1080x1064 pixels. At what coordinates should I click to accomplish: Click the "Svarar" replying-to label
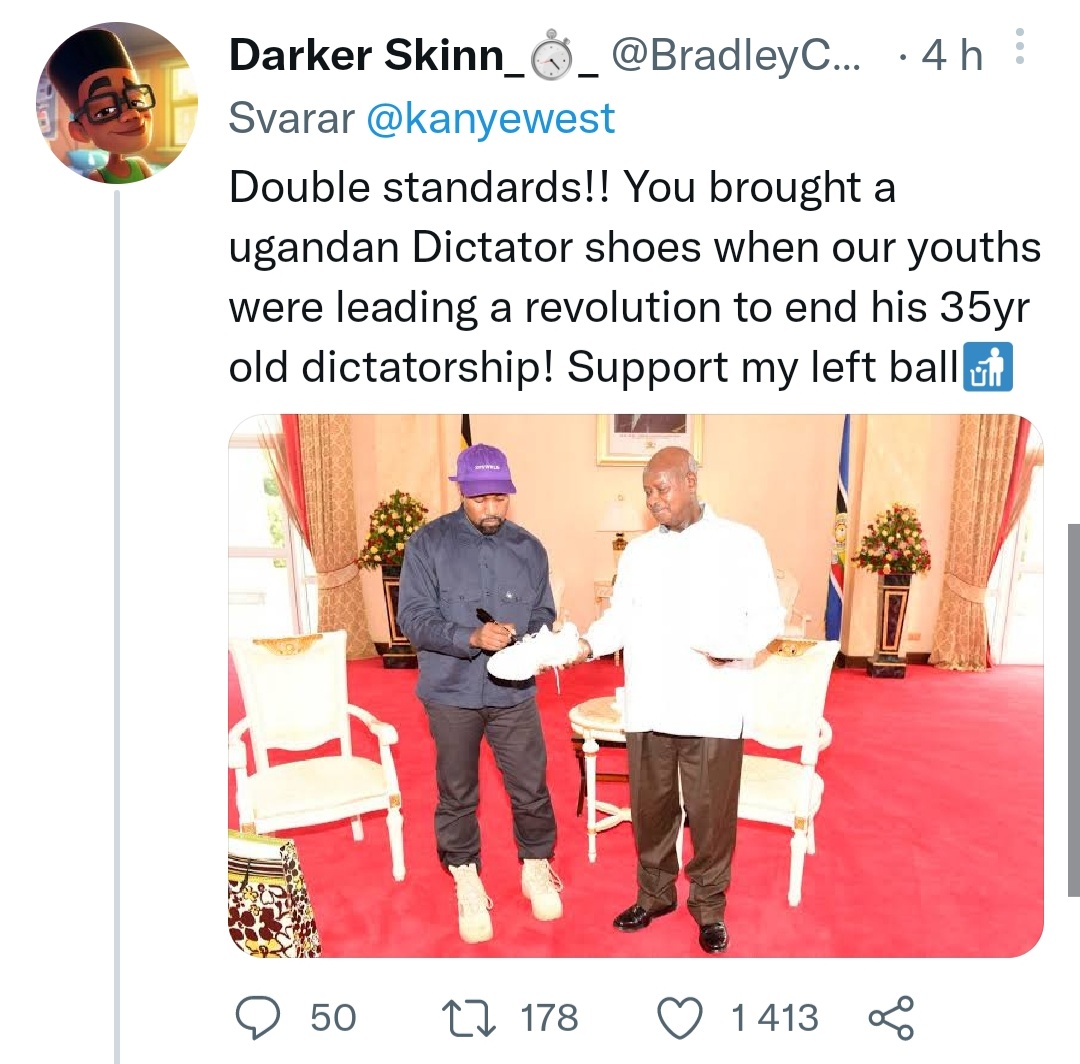click(x=291, y=119)
